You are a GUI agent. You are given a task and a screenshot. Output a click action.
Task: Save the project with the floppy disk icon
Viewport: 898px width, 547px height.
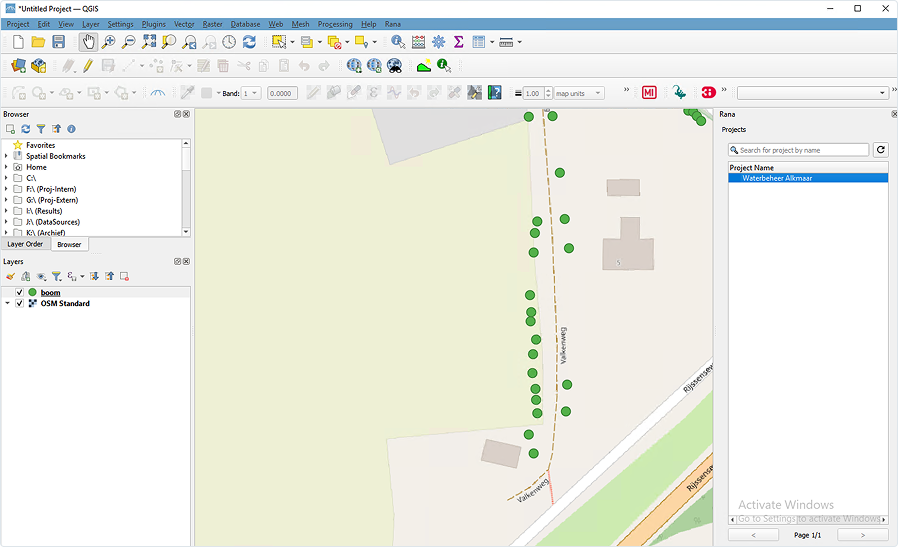(x=59, y=42)
